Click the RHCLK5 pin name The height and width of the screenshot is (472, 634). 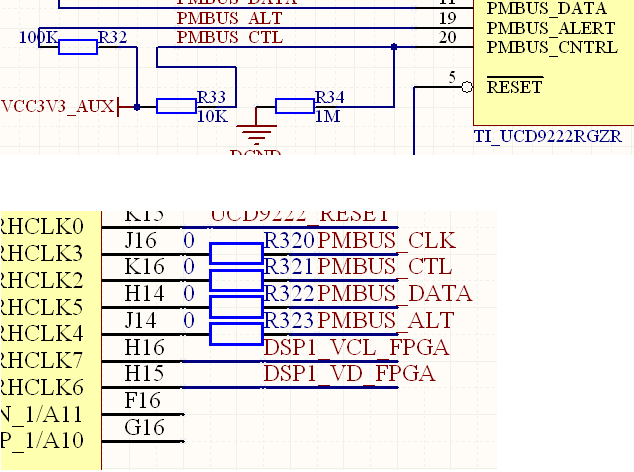tap(42, 307)
